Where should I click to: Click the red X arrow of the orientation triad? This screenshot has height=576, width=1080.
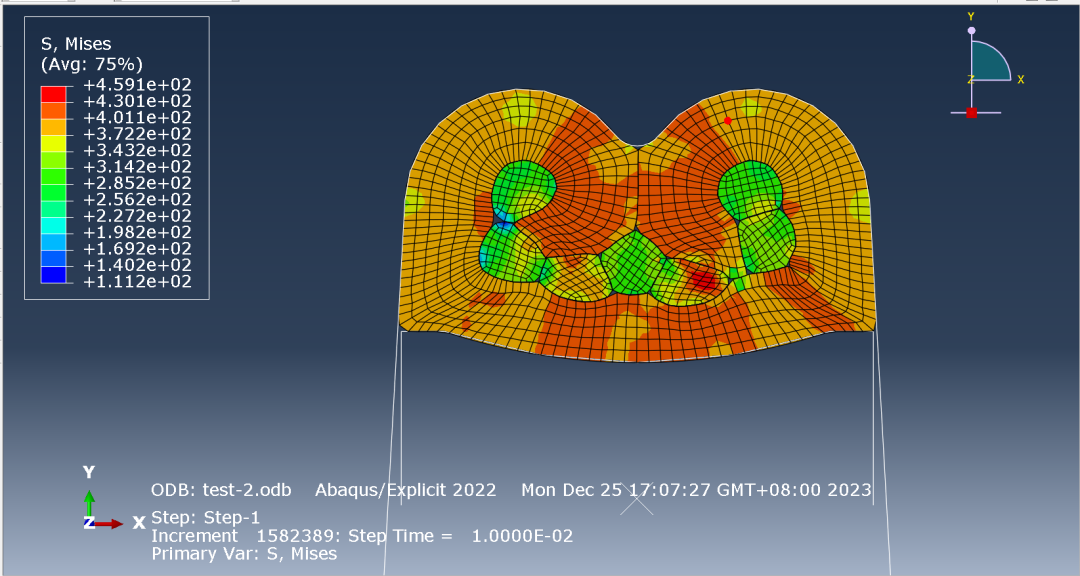(x=109, y=524)
